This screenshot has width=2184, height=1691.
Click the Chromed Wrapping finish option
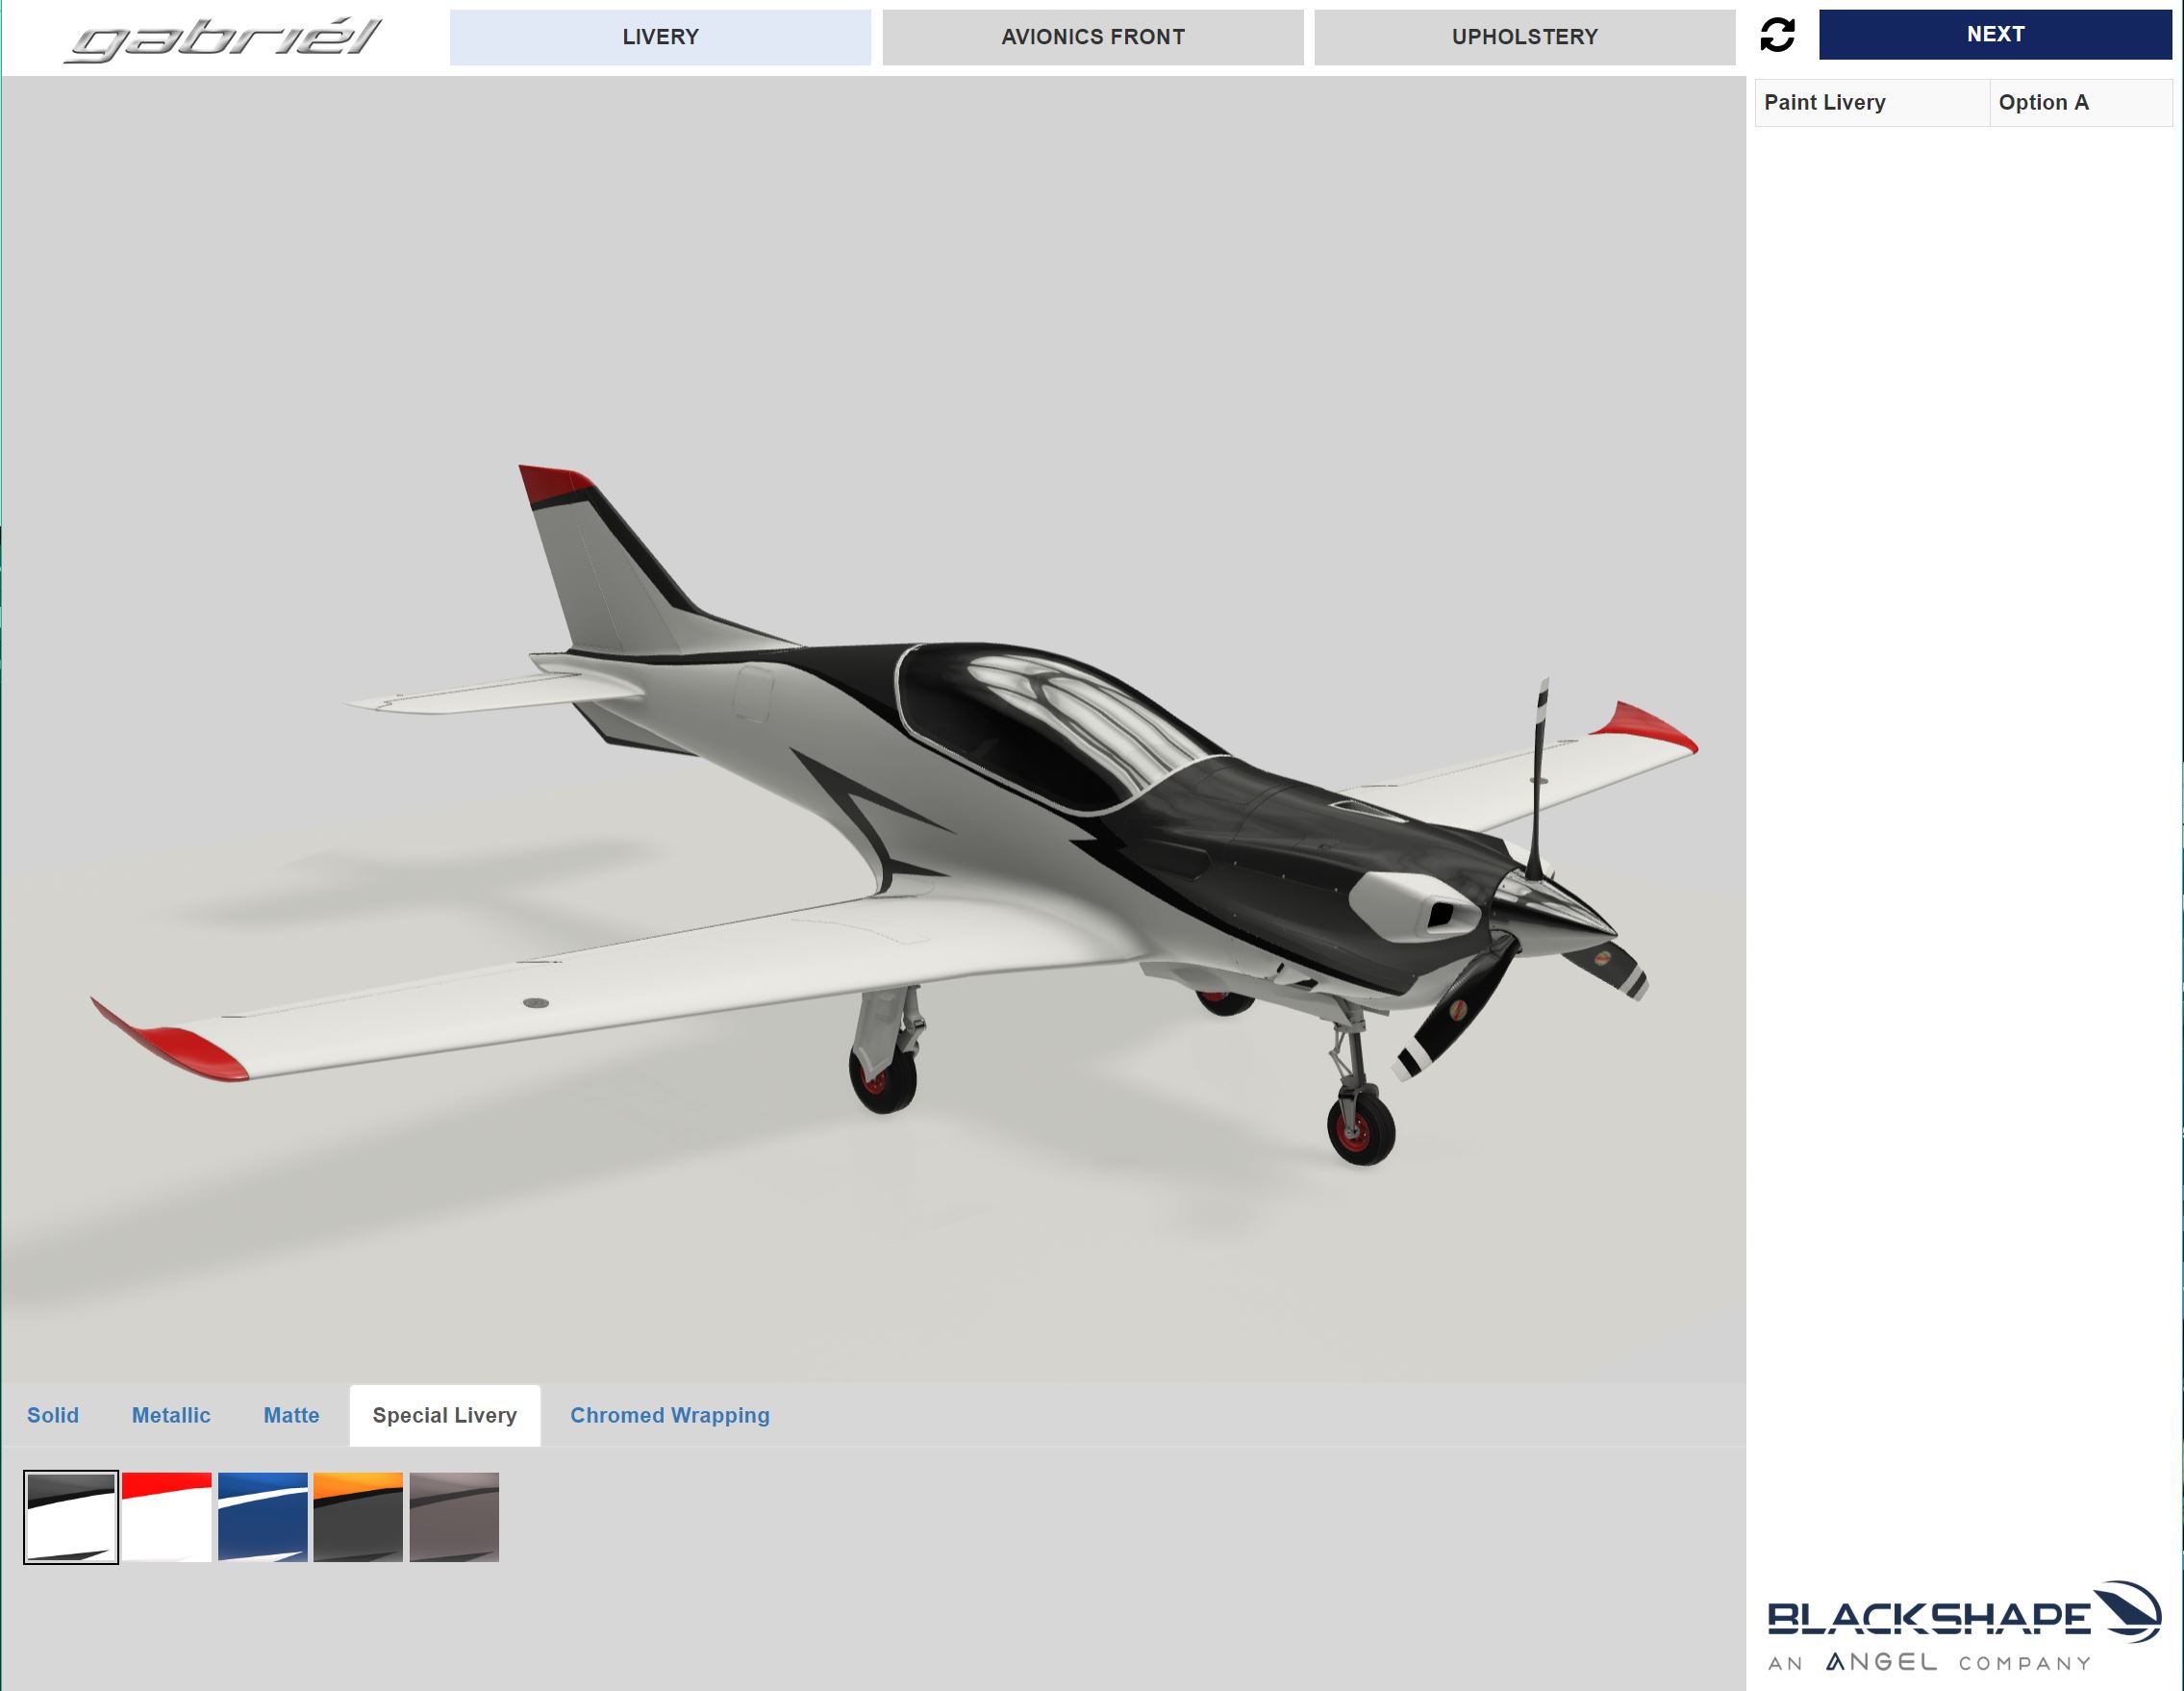click(x=670, y=1415)
